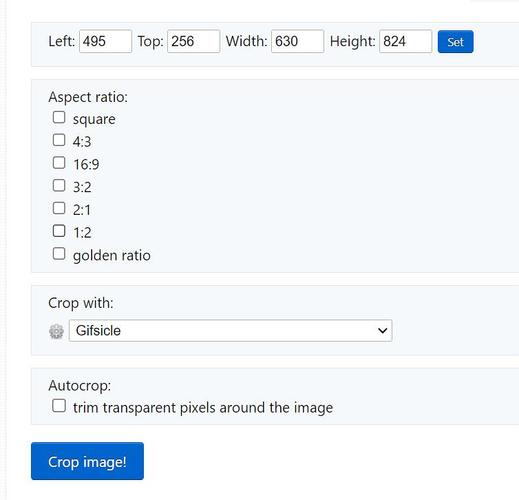Click the gear icon beside Gifsicle
This screenshot has height=500, width=519.
click(x=56, y=331)
